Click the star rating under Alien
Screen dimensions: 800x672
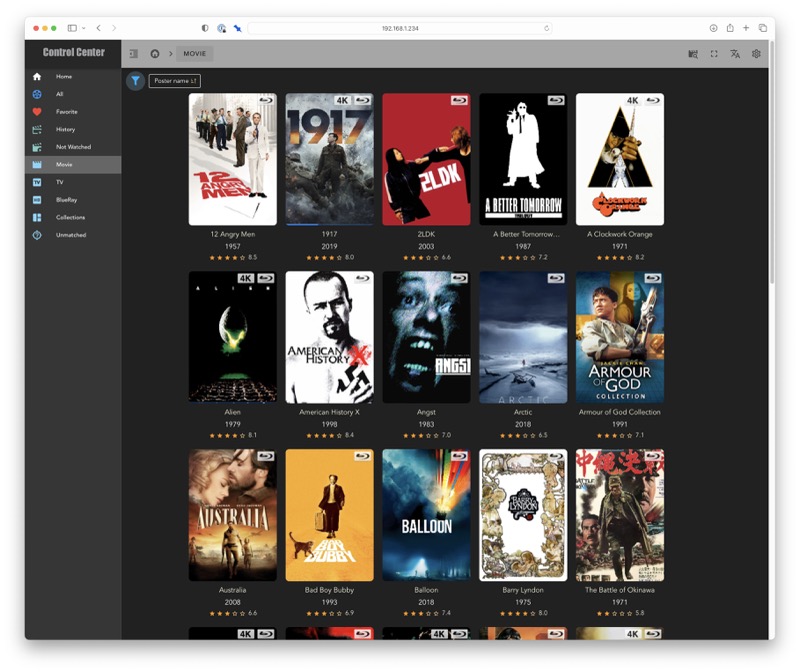[233, 435]
